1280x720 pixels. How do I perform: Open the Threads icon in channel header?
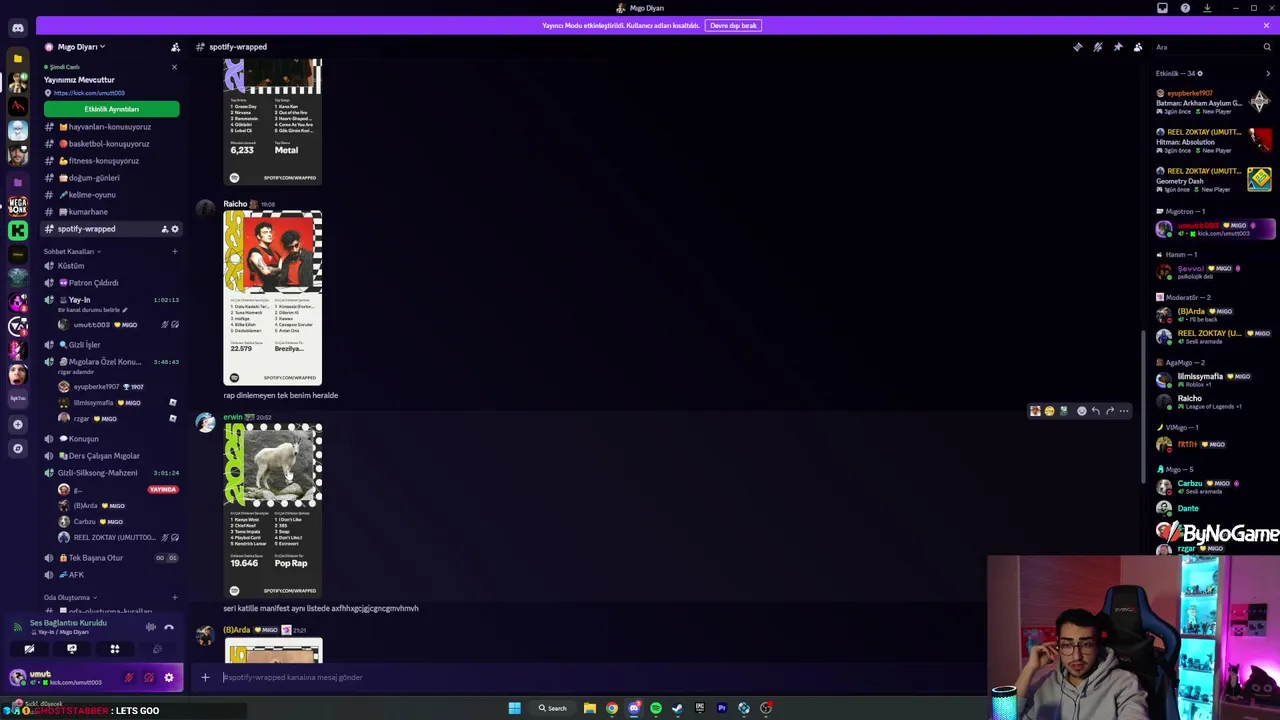coord(1078,47)
